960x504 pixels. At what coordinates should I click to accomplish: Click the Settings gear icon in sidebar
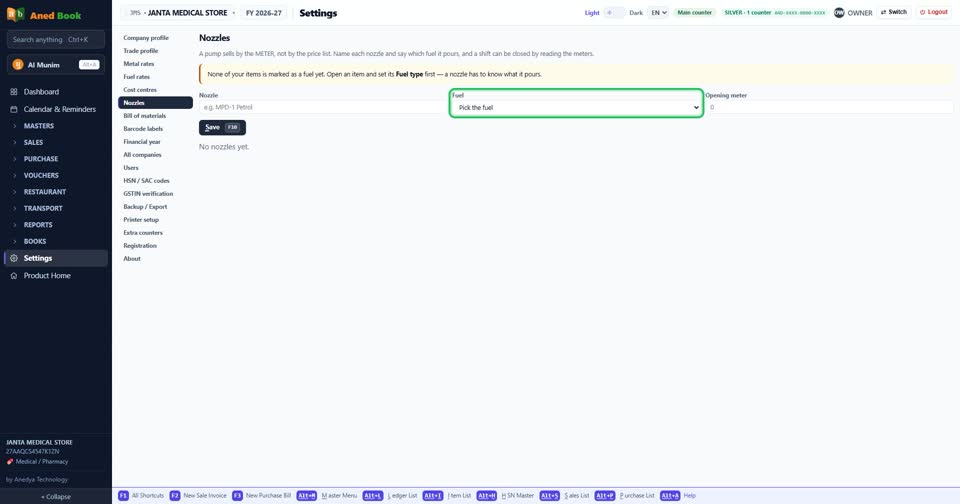(13, 258)
